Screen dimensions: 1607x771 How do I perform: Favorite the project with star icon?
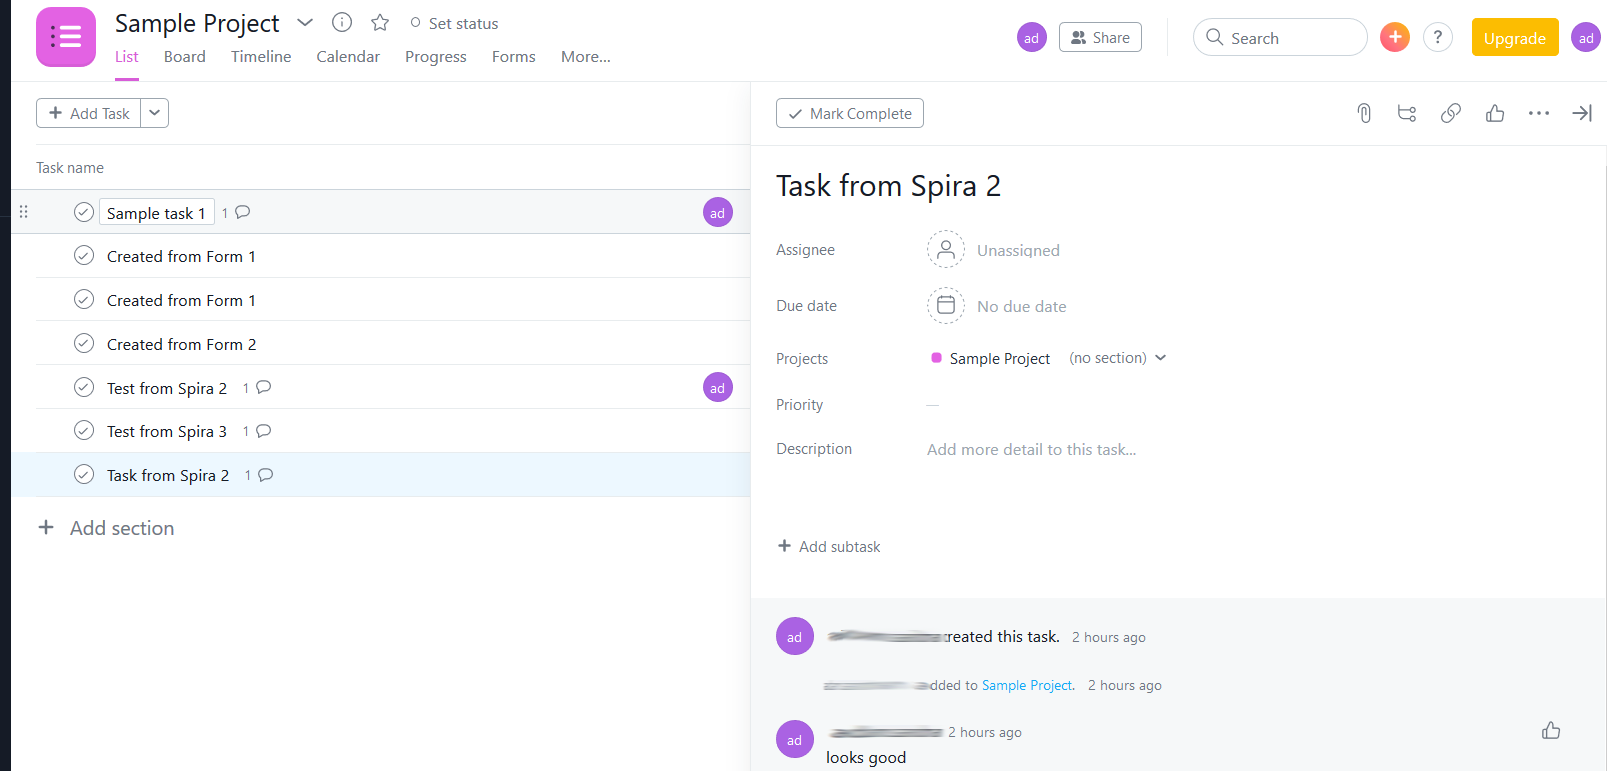click(380, 22)
